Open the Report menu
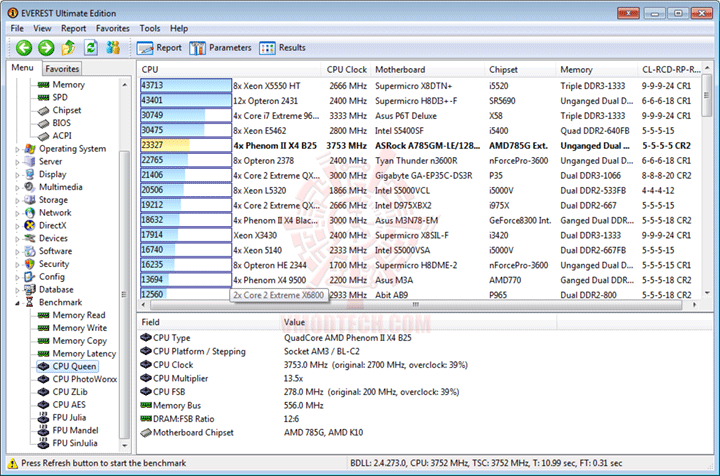Image resolution: width=720 pixels, height=476 pixels. point(73,28)
